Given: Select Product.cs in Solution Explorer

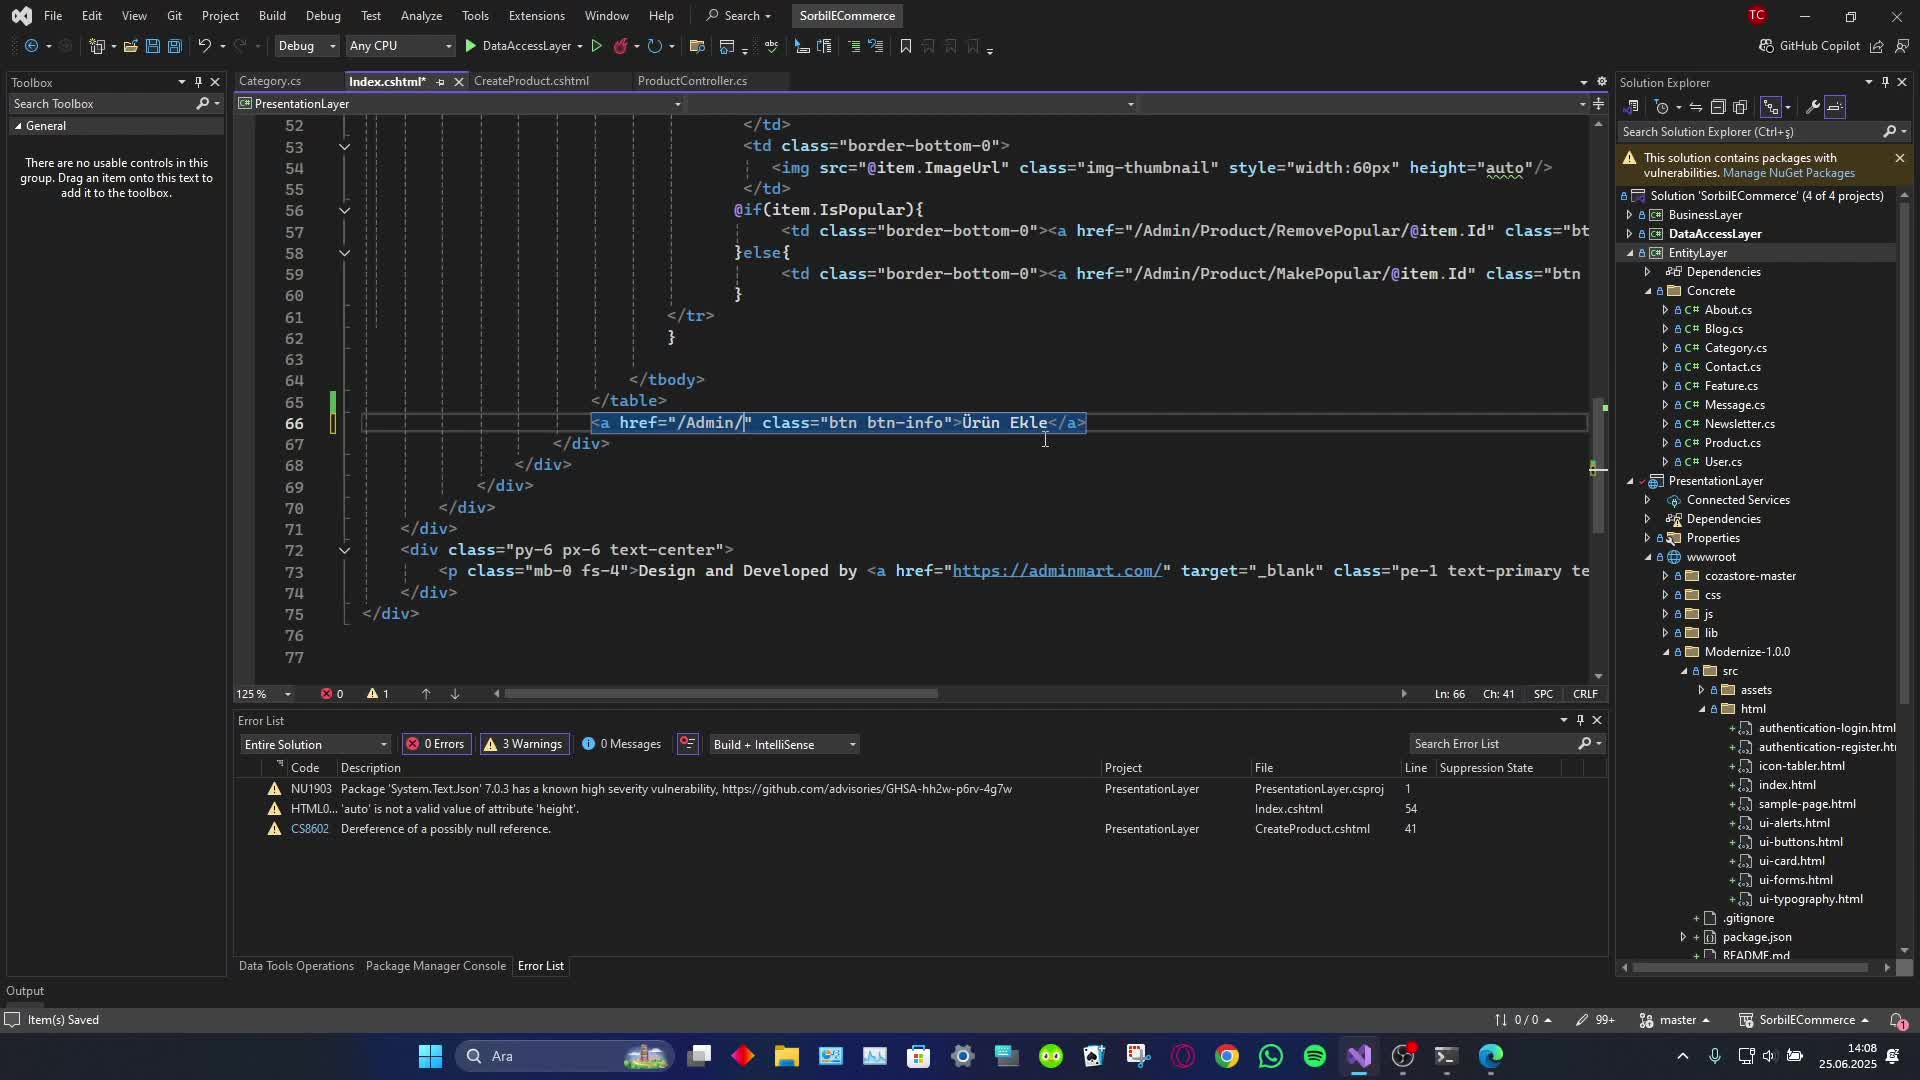Looking at the screenshot, I should [1732, 443].
